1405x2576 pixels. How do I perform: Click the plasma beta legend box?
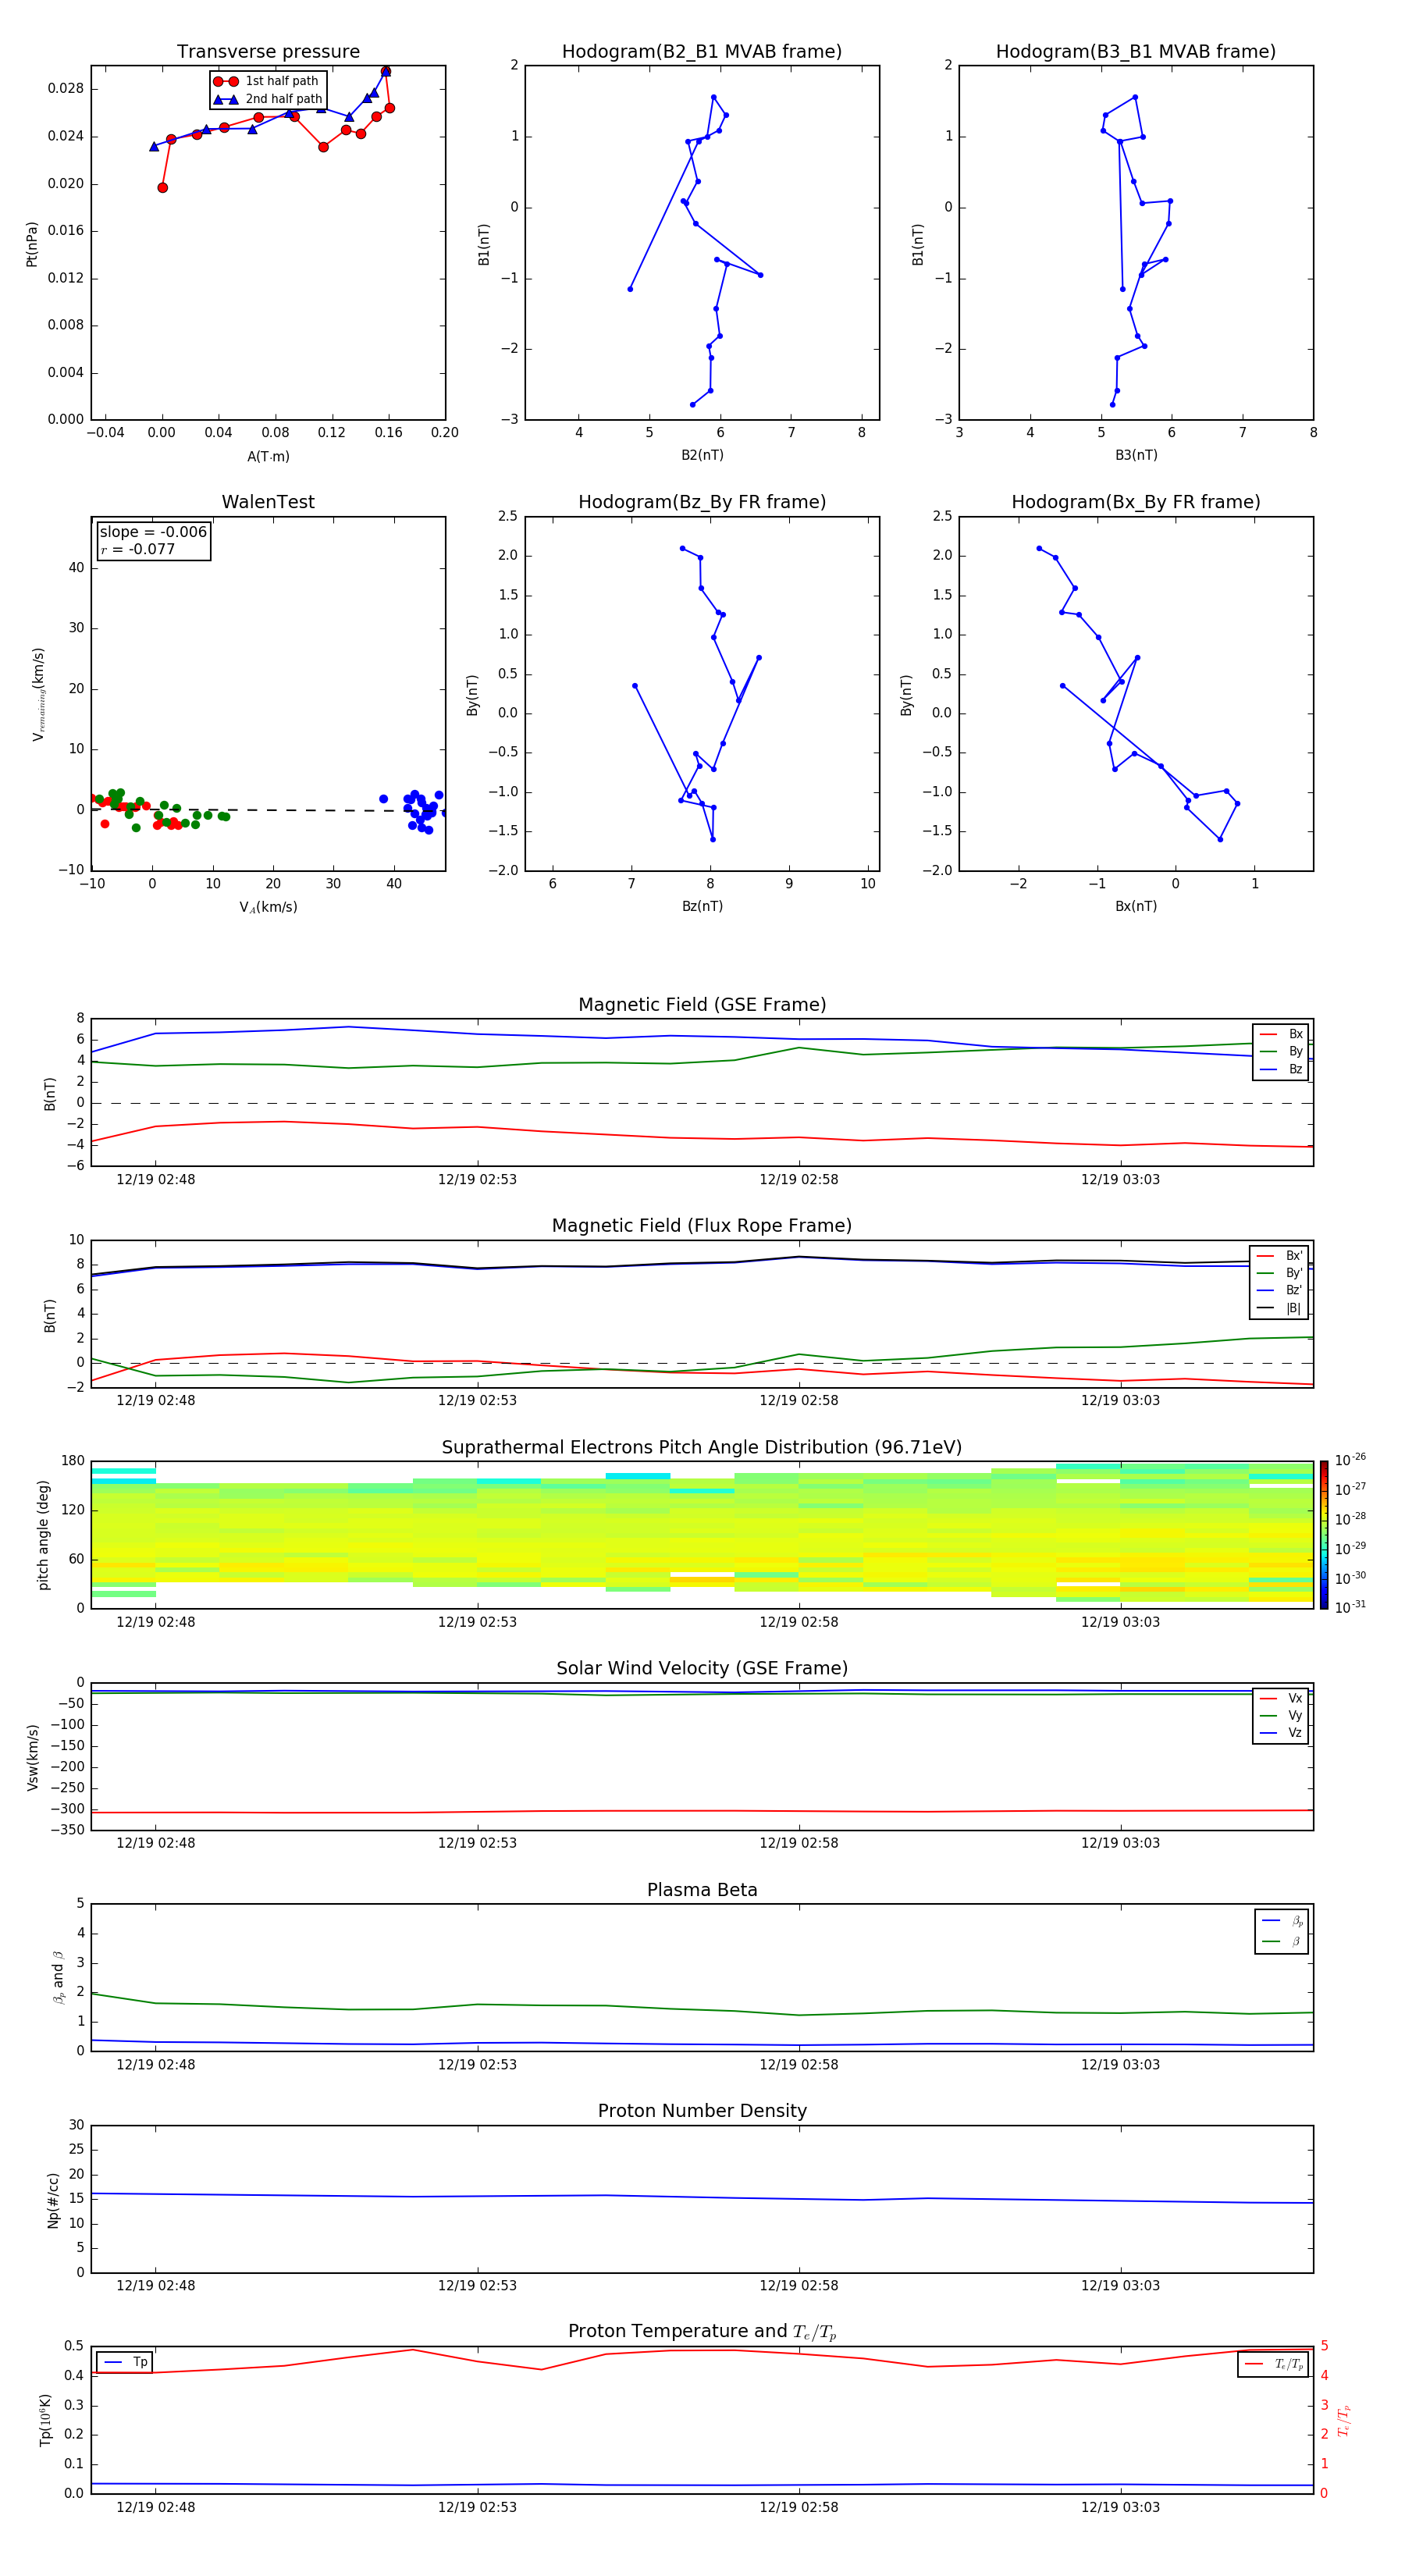[x=1281, y=1932]
